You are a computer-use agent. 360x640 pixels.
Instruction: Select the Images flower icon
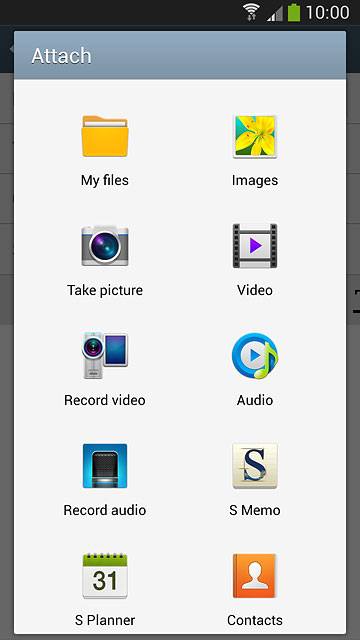point(255,136)
